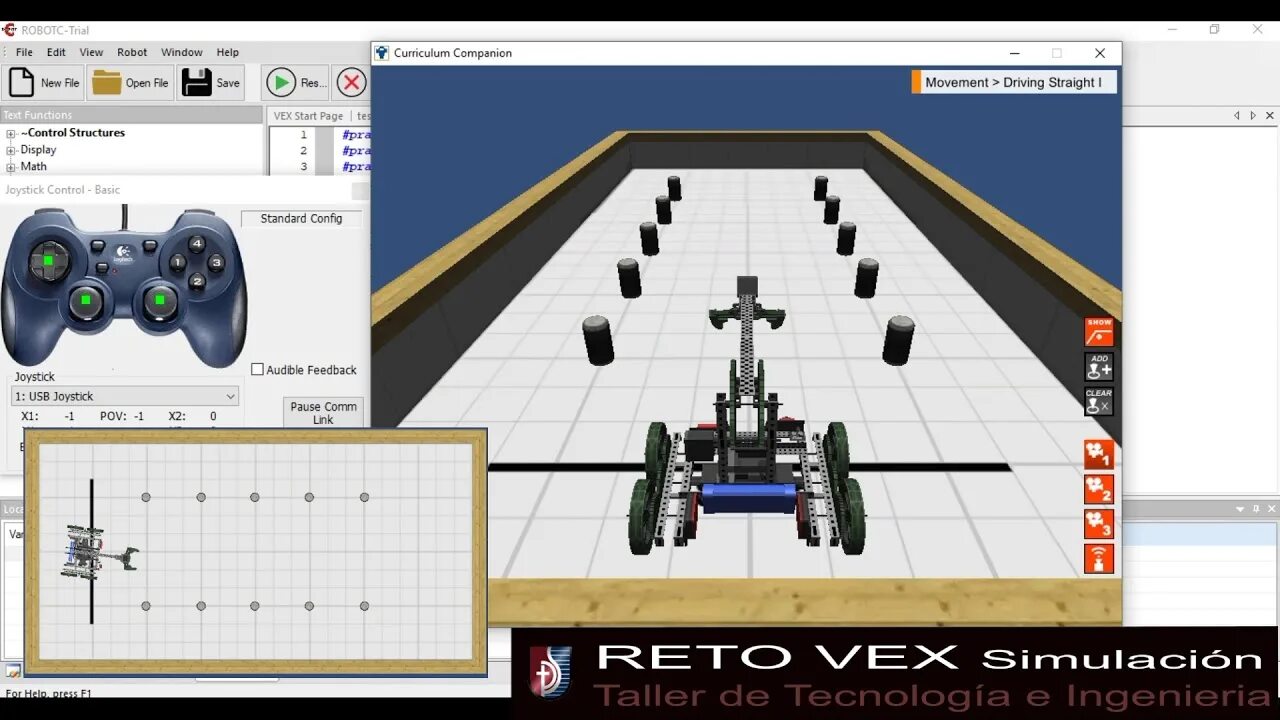This screenshot has height=720, width=1280.
Task: Click the Standard Config button
Action: 301,218
